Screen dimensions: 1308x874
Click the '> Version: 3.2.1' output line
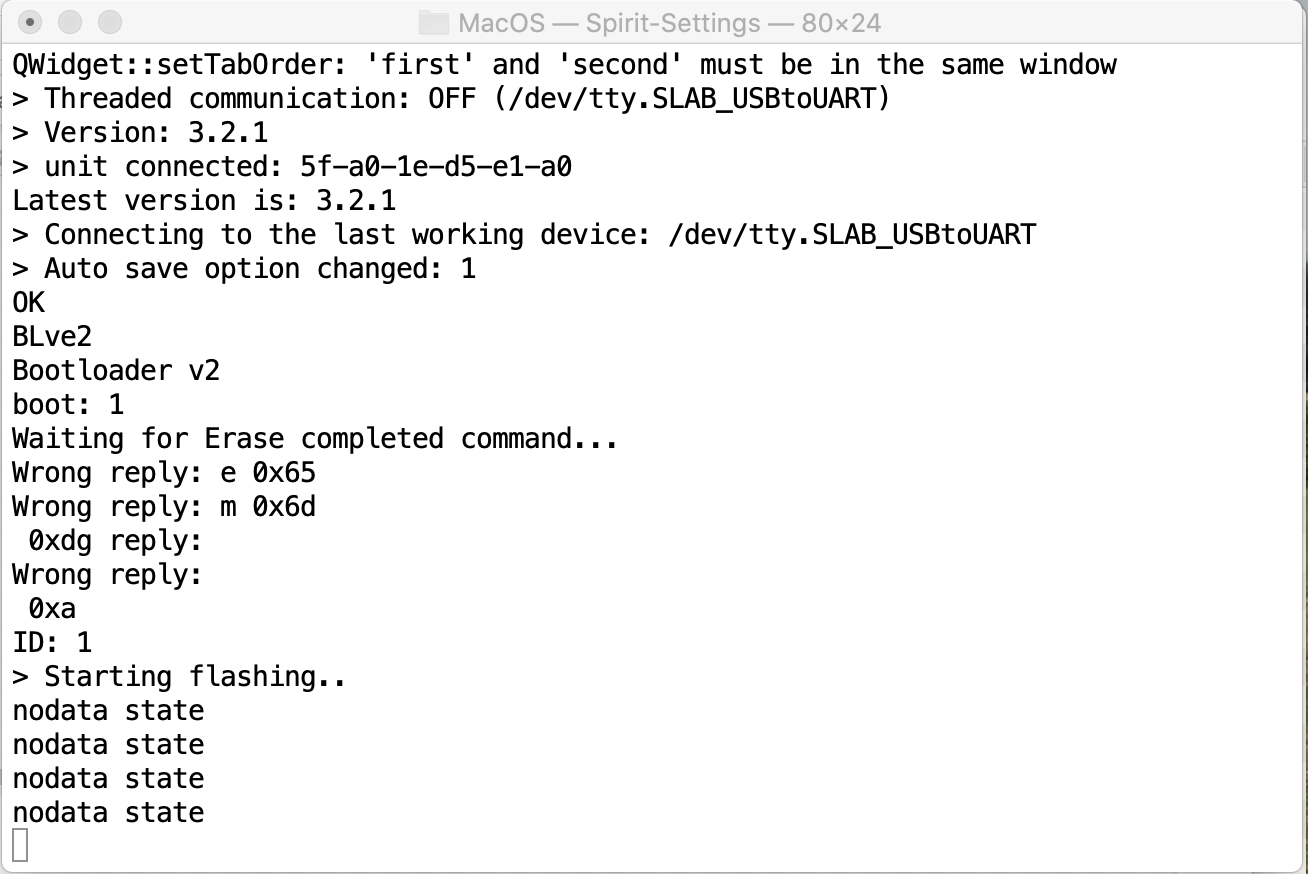tap(140, 133)
